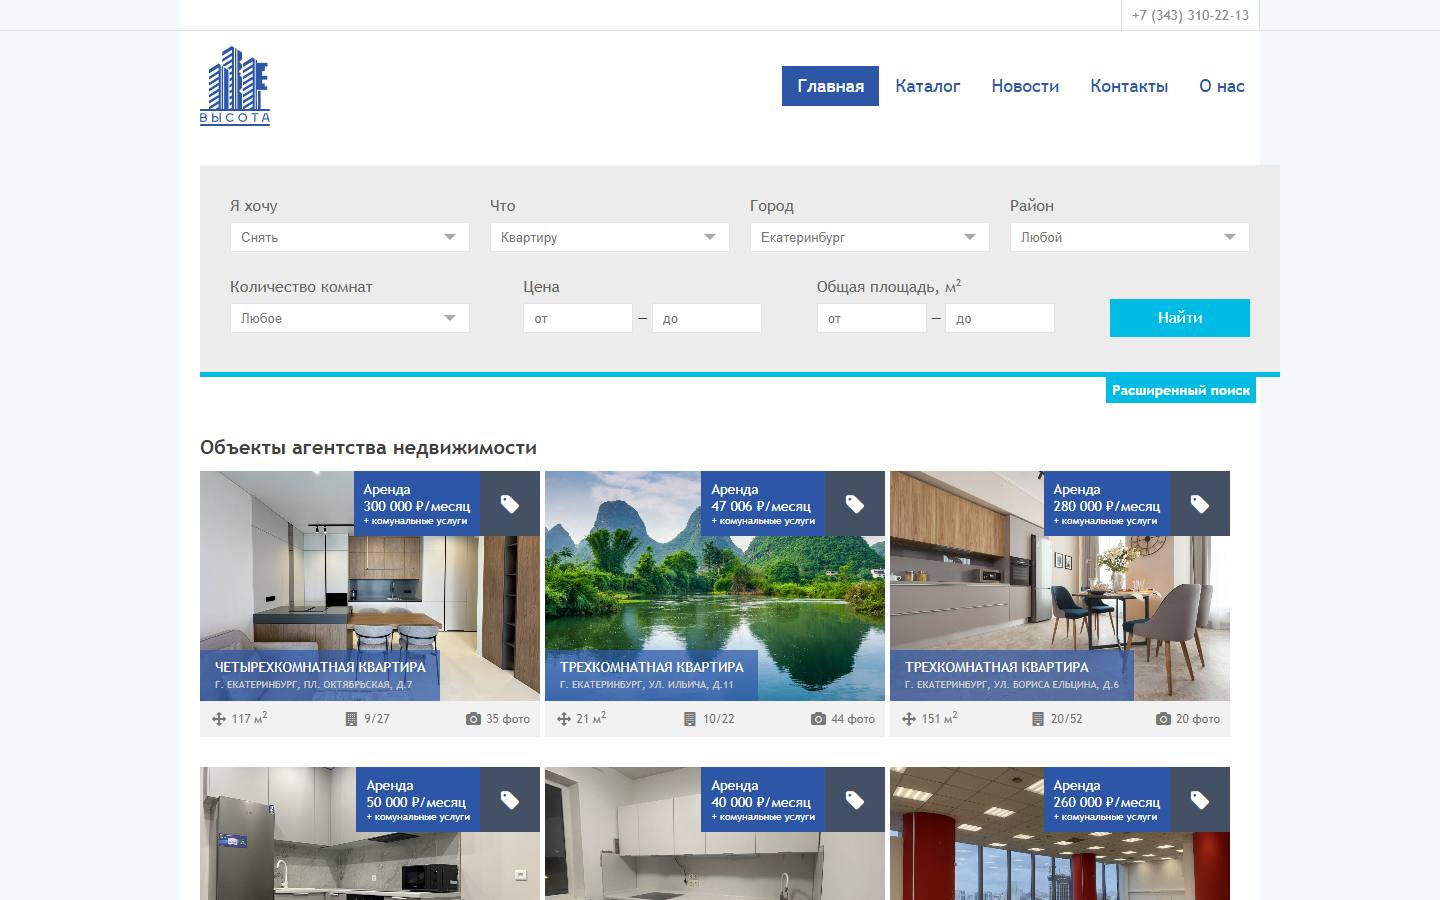Focus the Цена 'от' input field
Image resolution: width=1440 pixels, height=900 pixels.
578,318
